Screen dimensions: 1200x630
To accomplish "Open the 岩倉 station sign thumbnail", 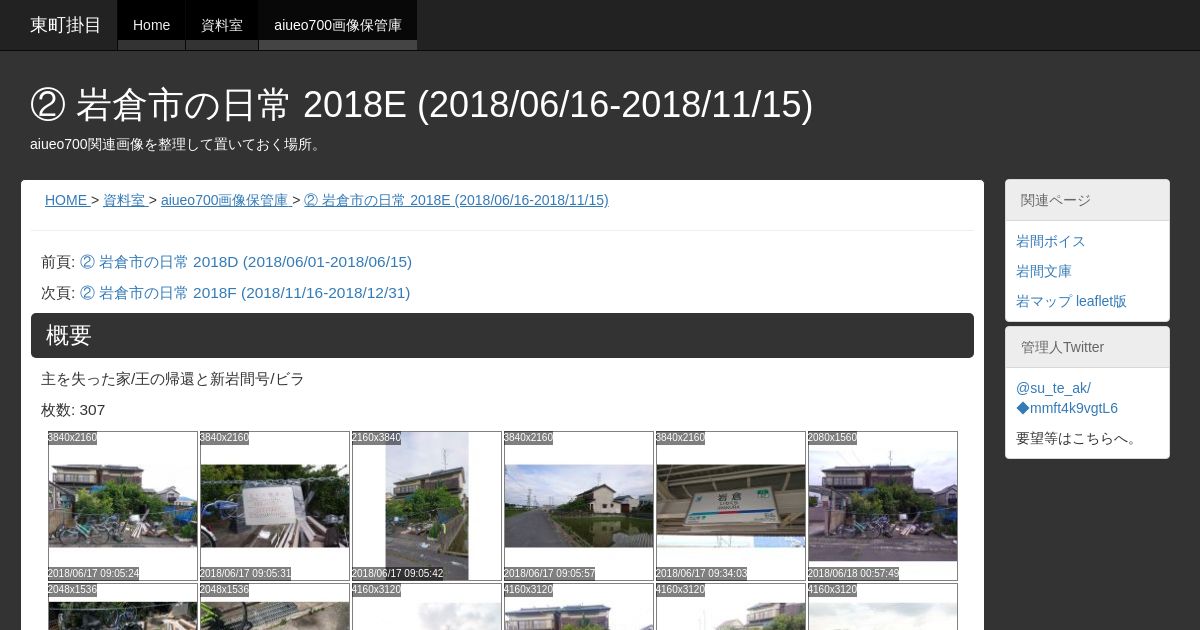I will coord(731,506).
